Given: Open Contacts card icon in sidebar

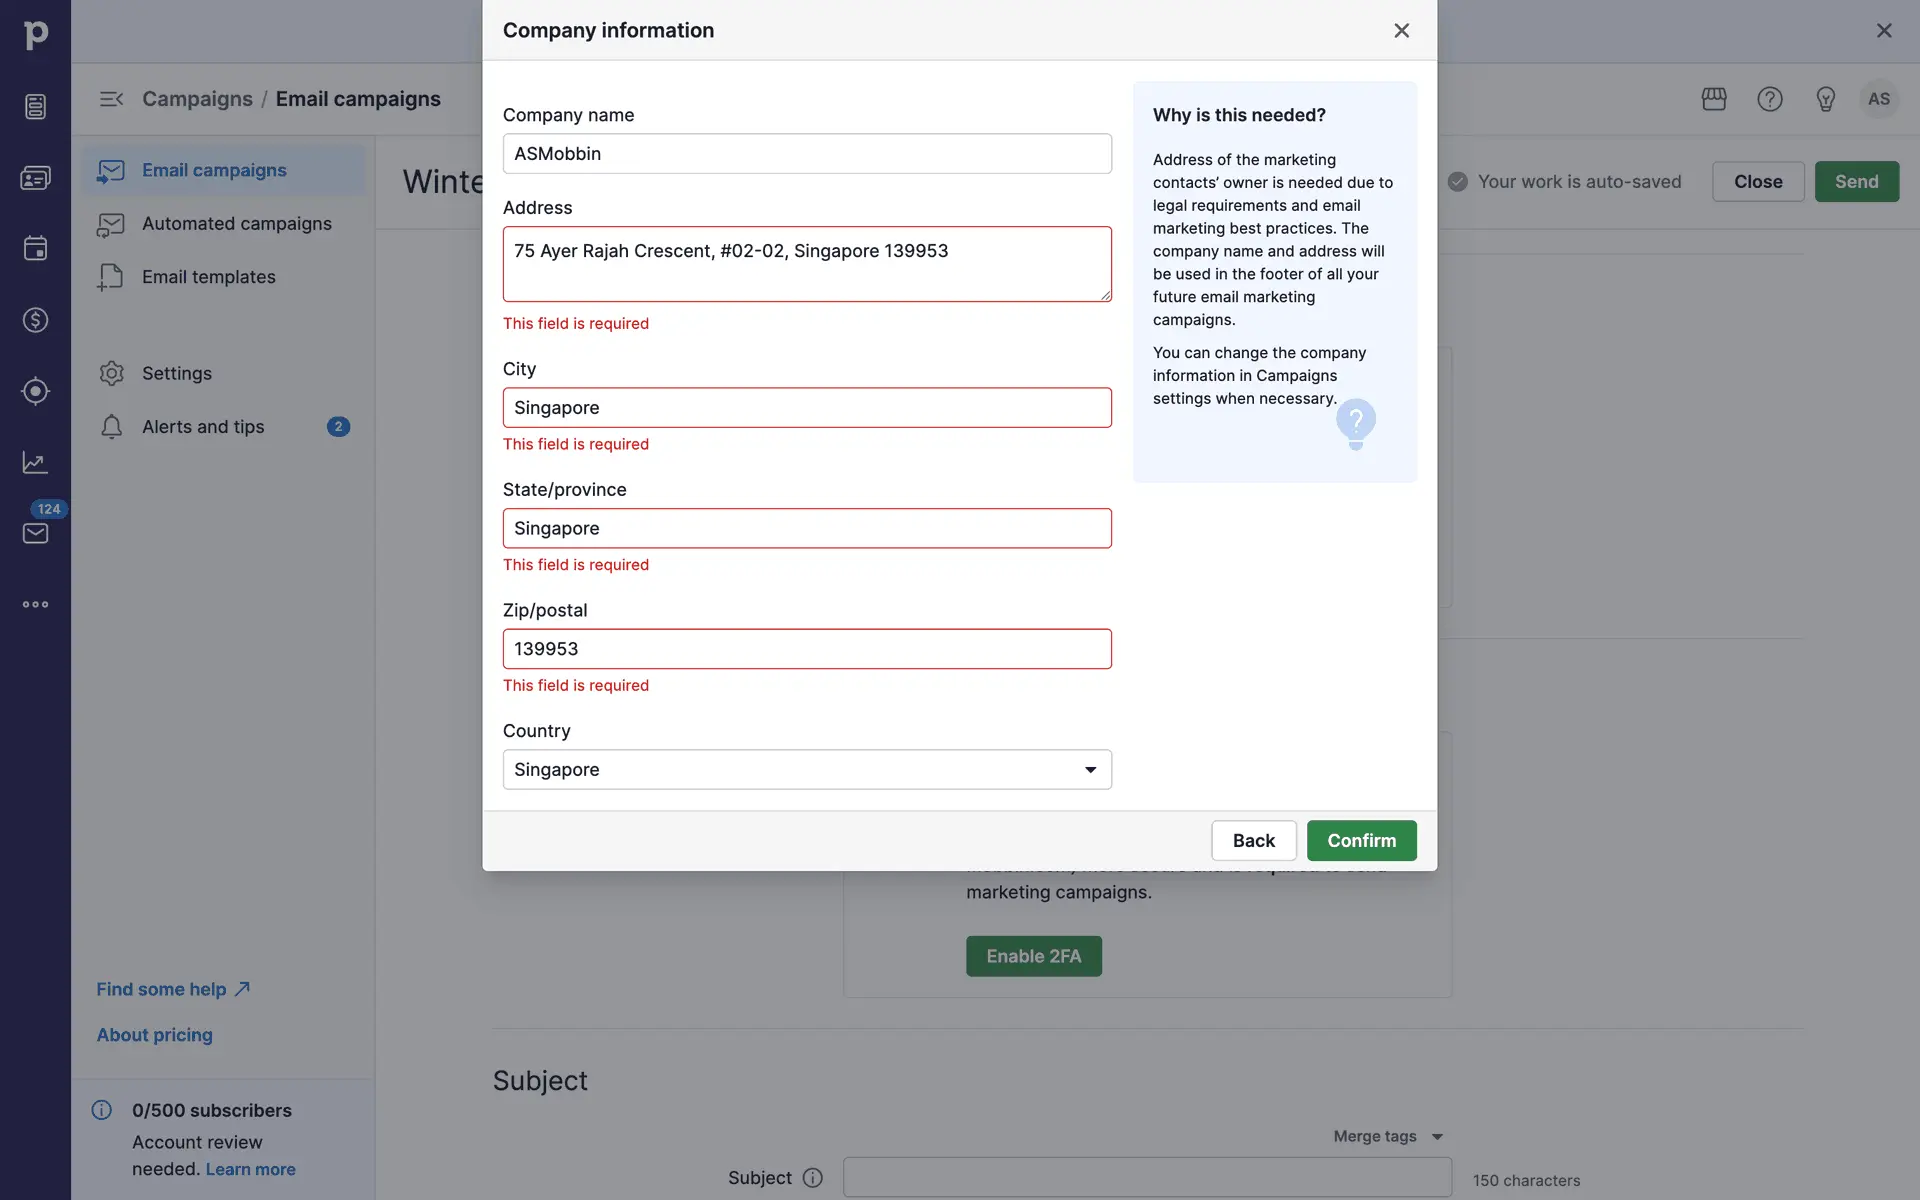Looking at the screenshot, I should (35, 178).
